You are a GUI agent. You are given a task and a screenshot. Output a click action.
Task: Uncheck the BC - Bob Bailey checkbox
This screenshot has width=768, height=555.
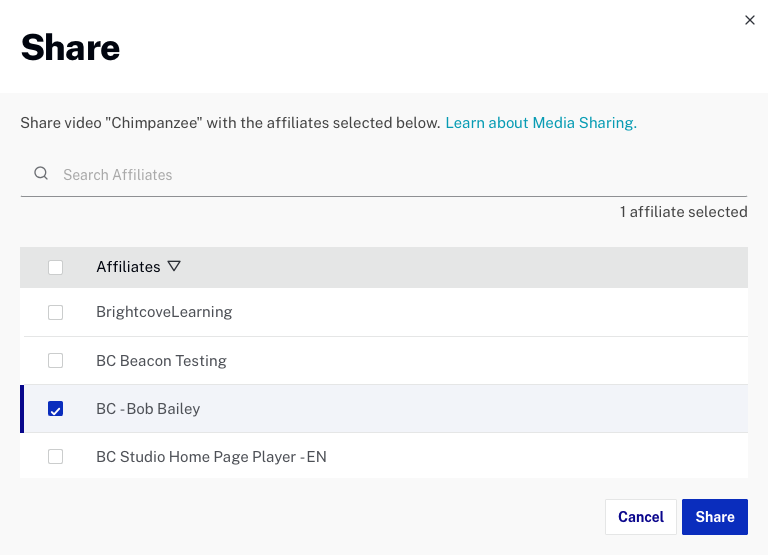pyautogui.click(x=56, y=409)
